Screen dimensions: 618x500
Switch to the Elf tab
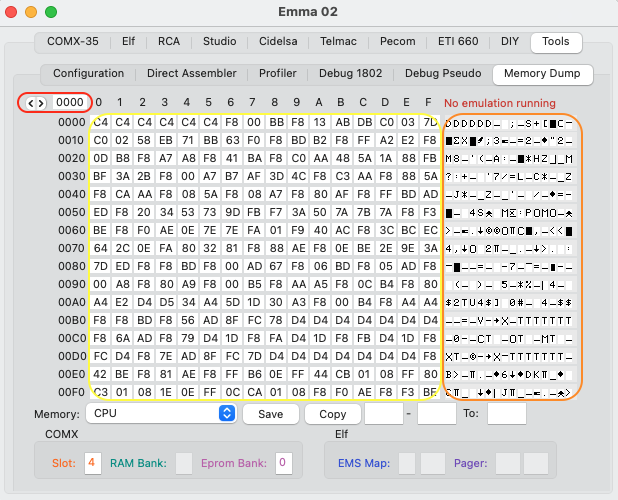coord(128,41)
